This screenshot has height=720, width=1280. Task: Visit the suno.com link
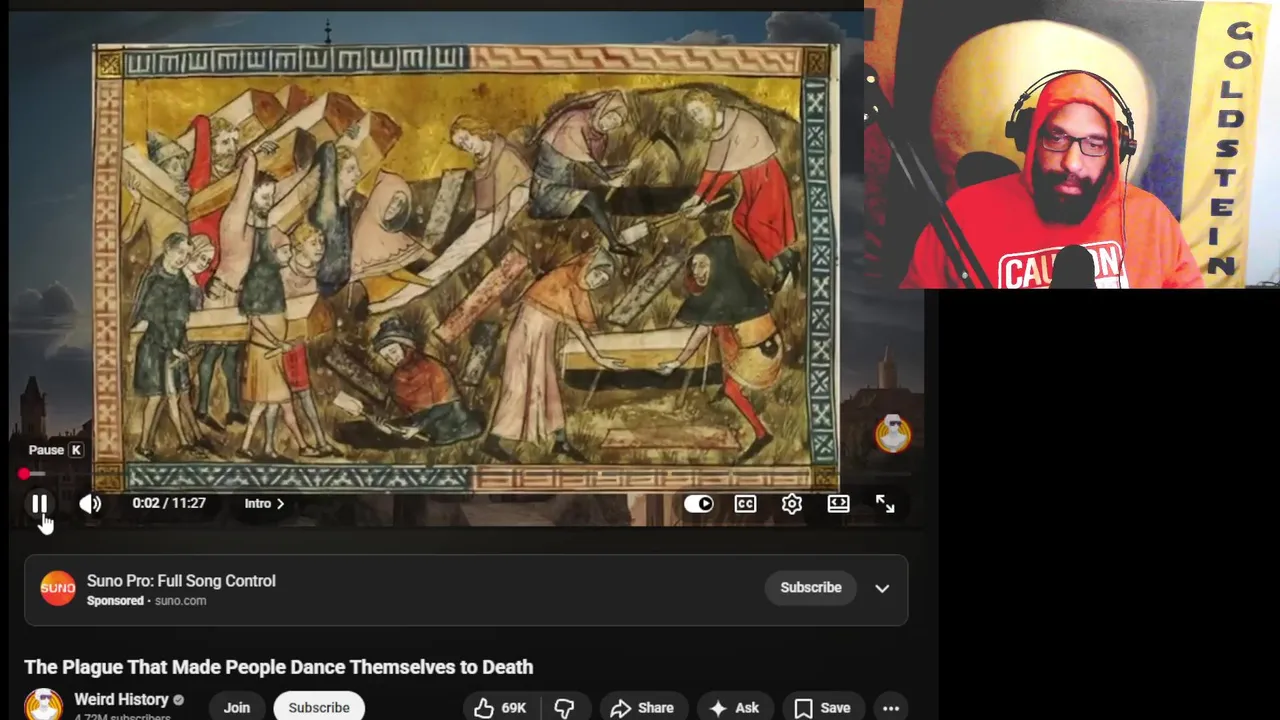click(180, 601)
